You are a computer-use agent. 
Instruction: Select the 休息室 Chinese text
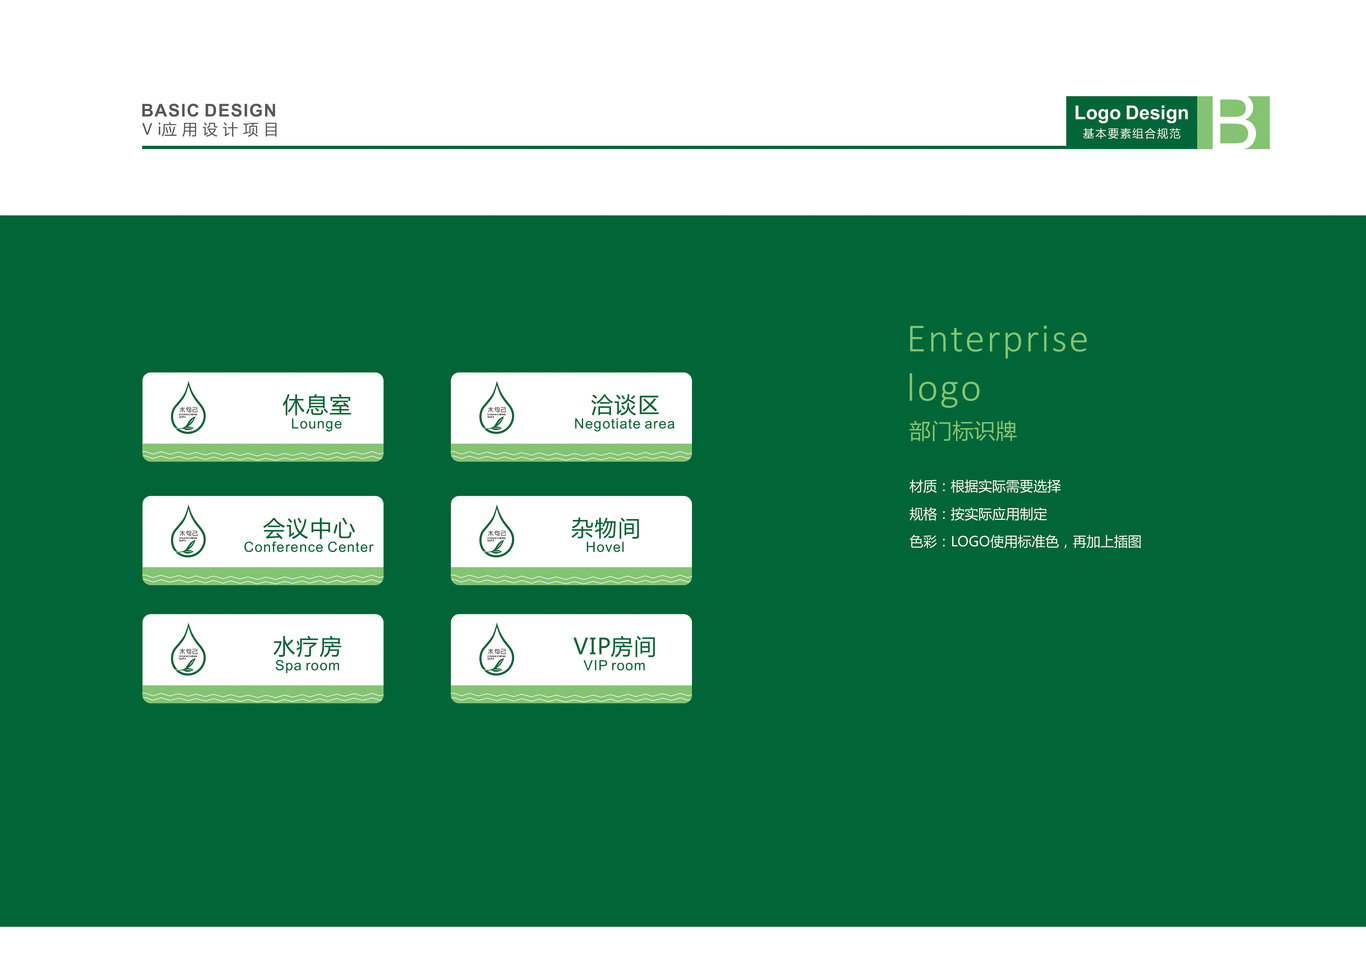pyautogui.click(x=317, y=405)
